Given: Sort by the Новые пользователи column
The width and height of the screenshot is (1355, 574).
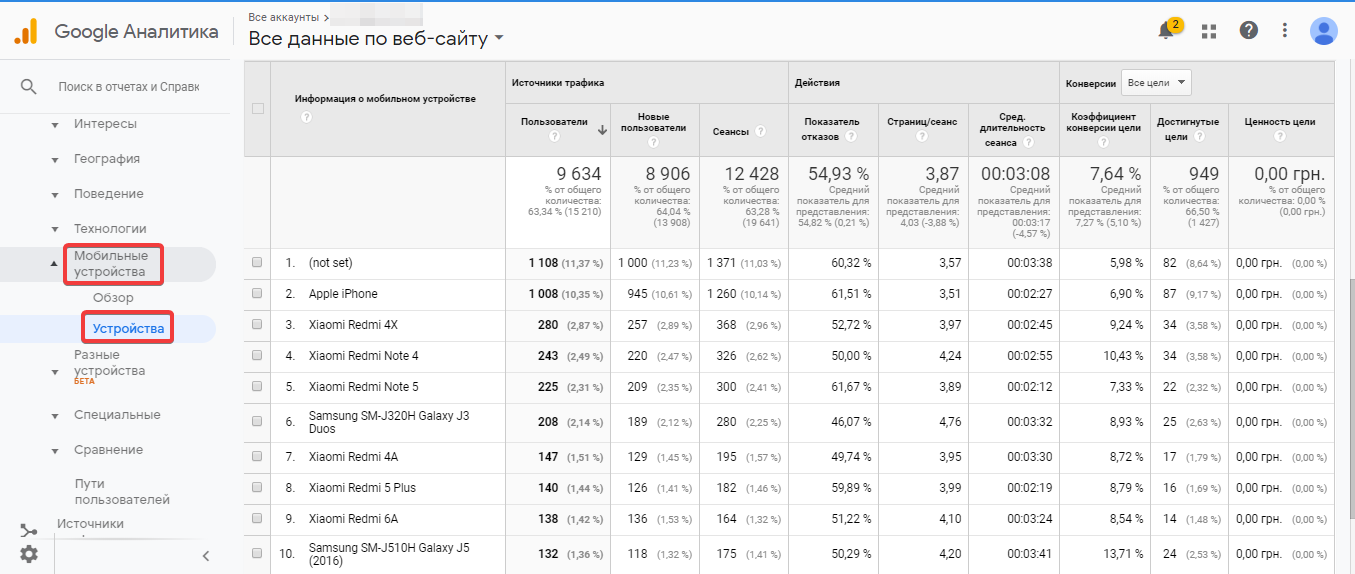Looking at the screenshot, I should tap(653, 122).
